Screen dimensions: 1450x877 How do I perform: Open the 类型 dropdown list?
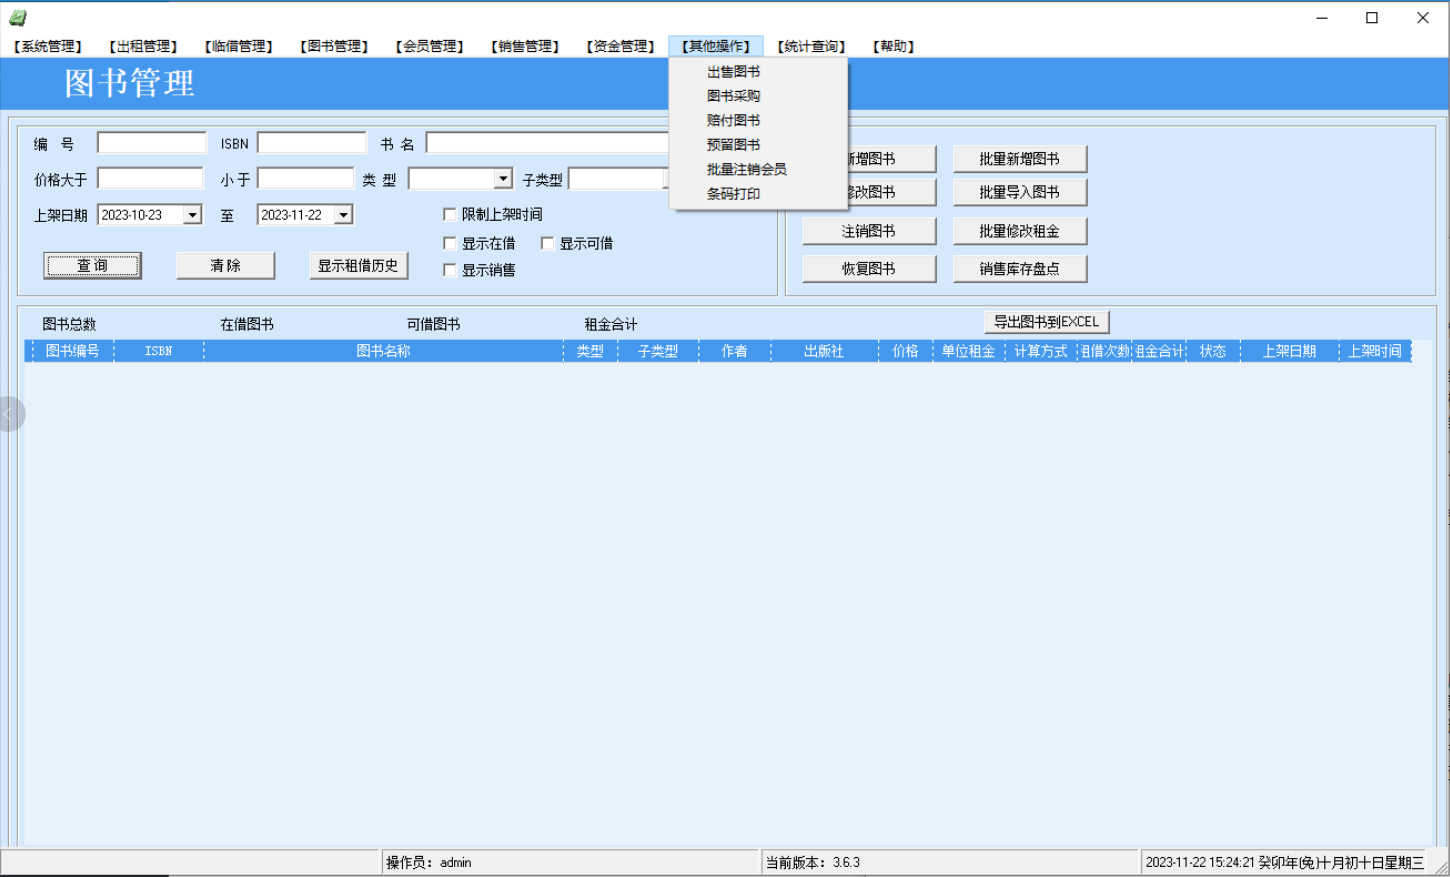(503, 179)
